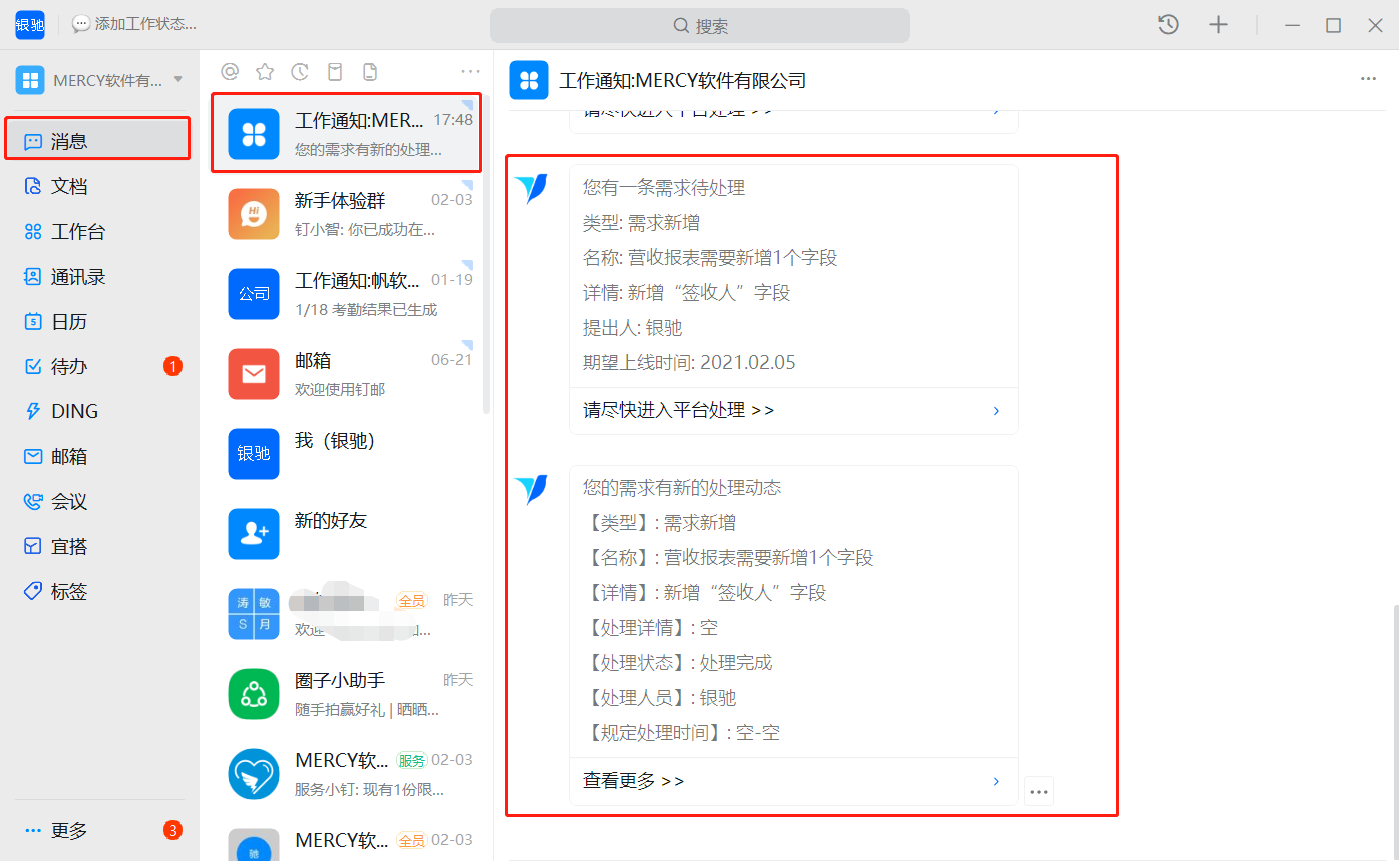This screenshot has width=1399, height=861.
Task: Open the three-dot menu above conversation list
Action: tap(470, 71)
